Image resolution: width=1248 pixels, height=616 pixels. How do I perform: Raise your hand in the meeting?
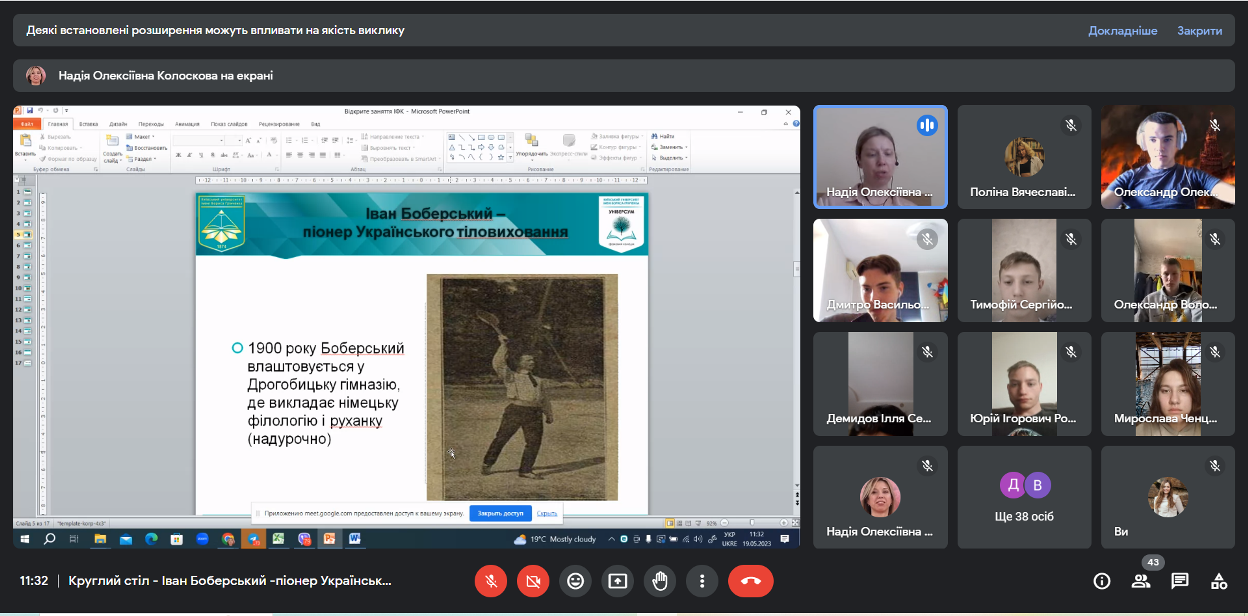coord(659,580)
